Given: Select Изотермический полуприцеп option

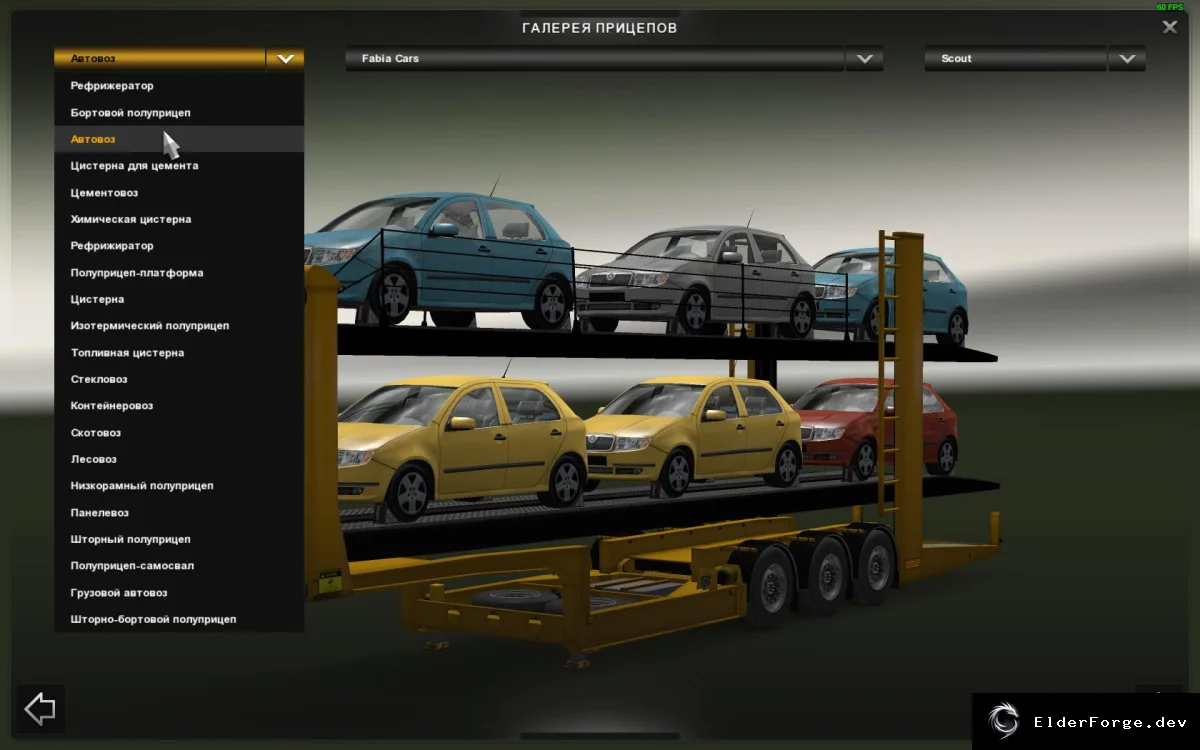Looking at the screenshot, I should pos(179,326).
